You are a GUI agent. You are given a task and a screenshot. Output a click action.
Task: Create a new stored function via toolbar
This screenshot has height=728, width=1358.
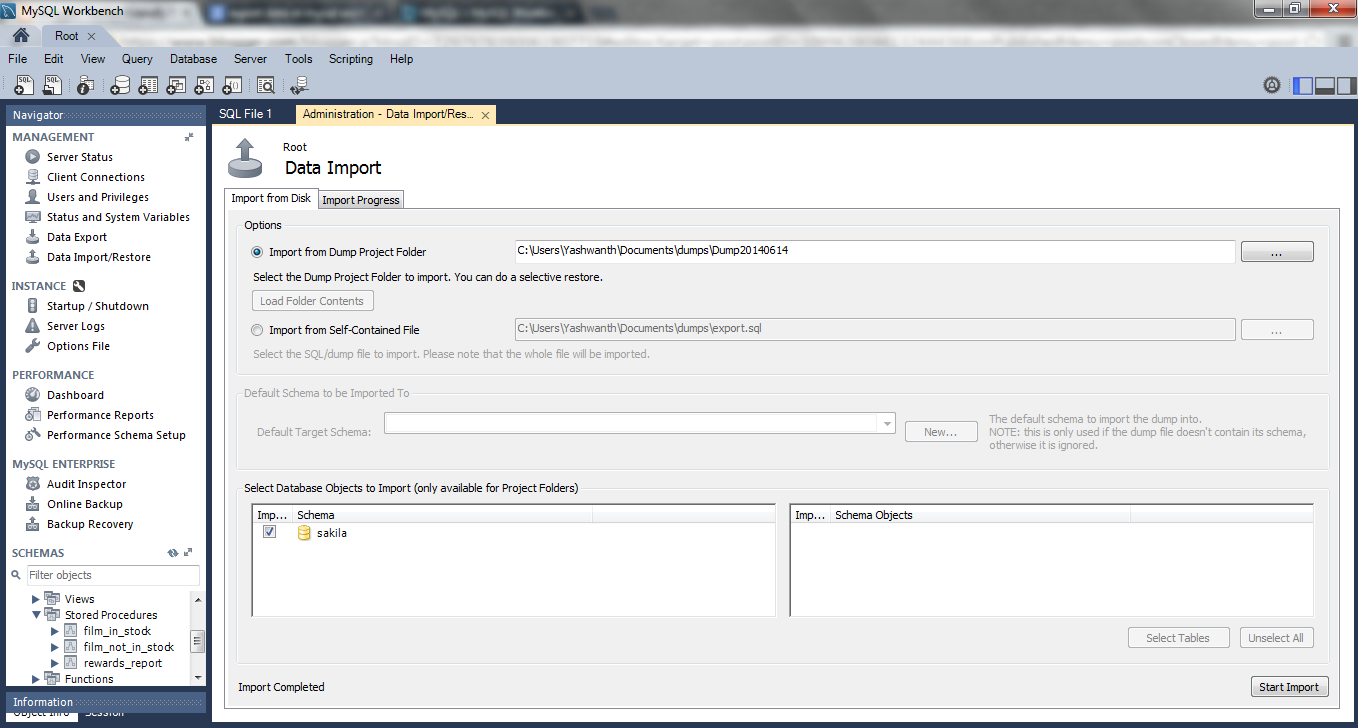231,85
